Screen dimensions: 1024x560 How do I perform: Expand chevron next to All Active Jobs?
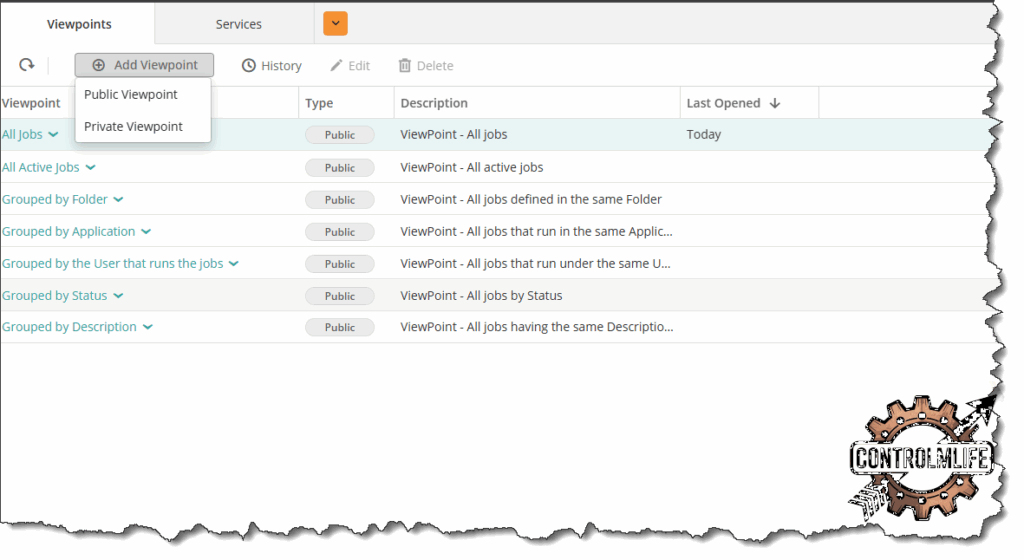coord(90,168)
